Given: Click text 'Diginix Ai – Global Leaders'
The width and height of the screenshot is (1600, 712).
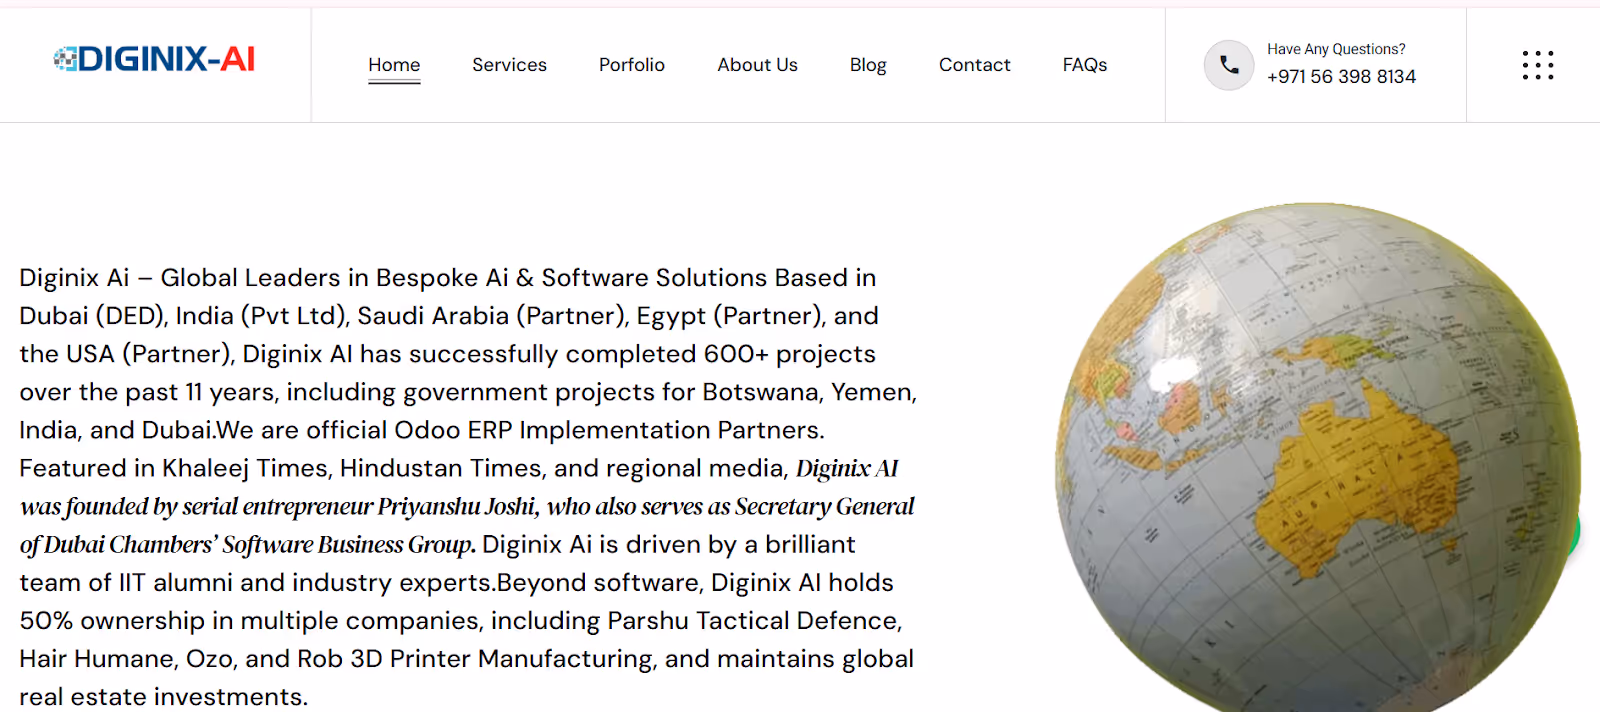Looking at the screenshot, I should 180,278.
